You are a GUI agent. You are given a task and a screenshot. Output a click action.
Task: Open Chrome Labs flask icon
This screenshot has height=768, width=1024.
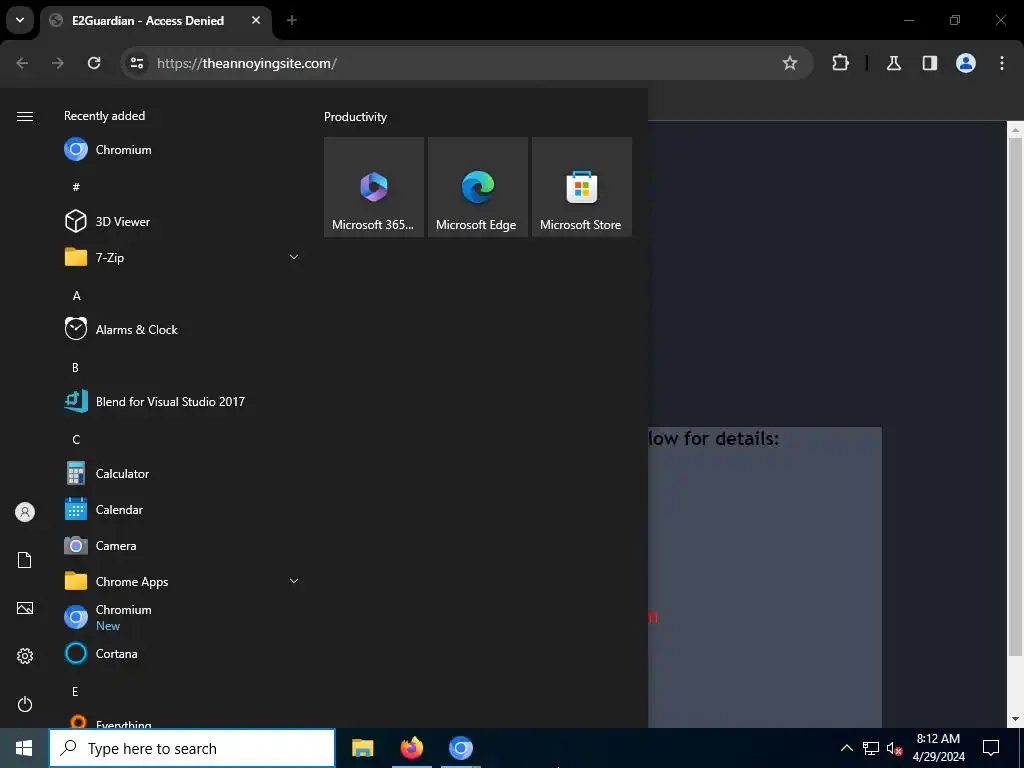click(x=893, y=63)
